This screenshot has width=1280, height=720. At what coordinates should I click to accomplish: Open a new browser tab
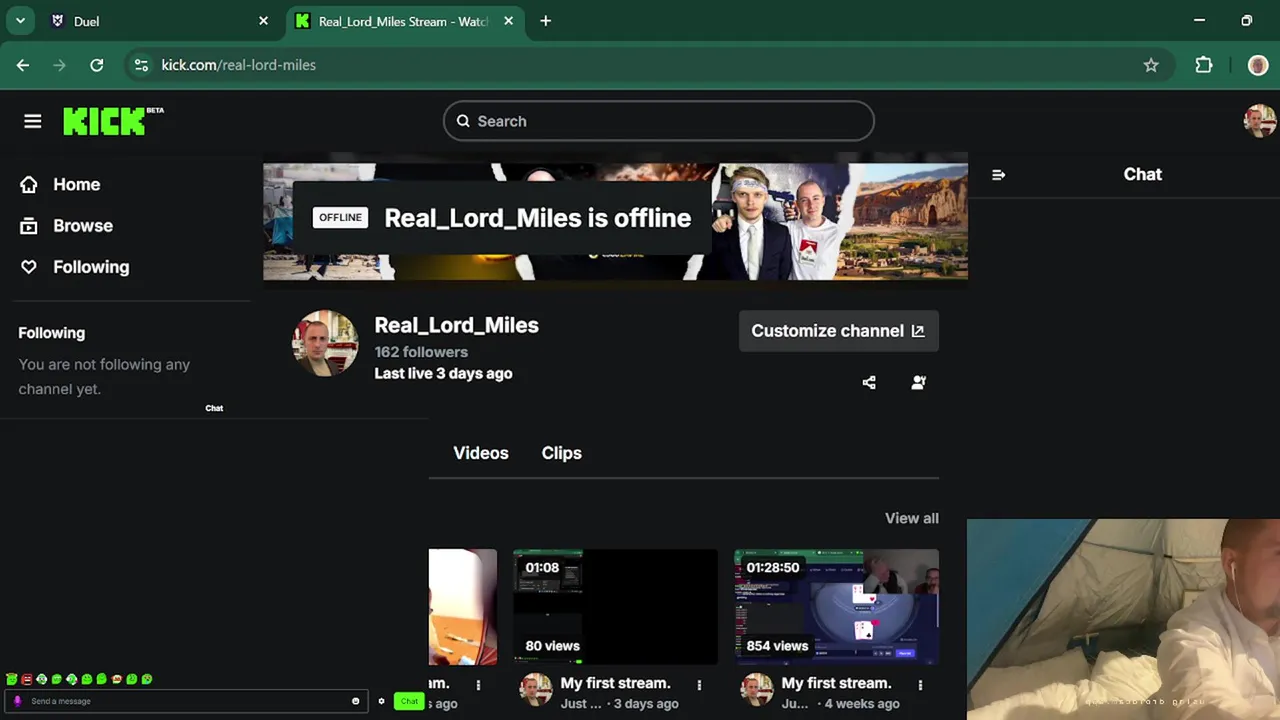545,21
